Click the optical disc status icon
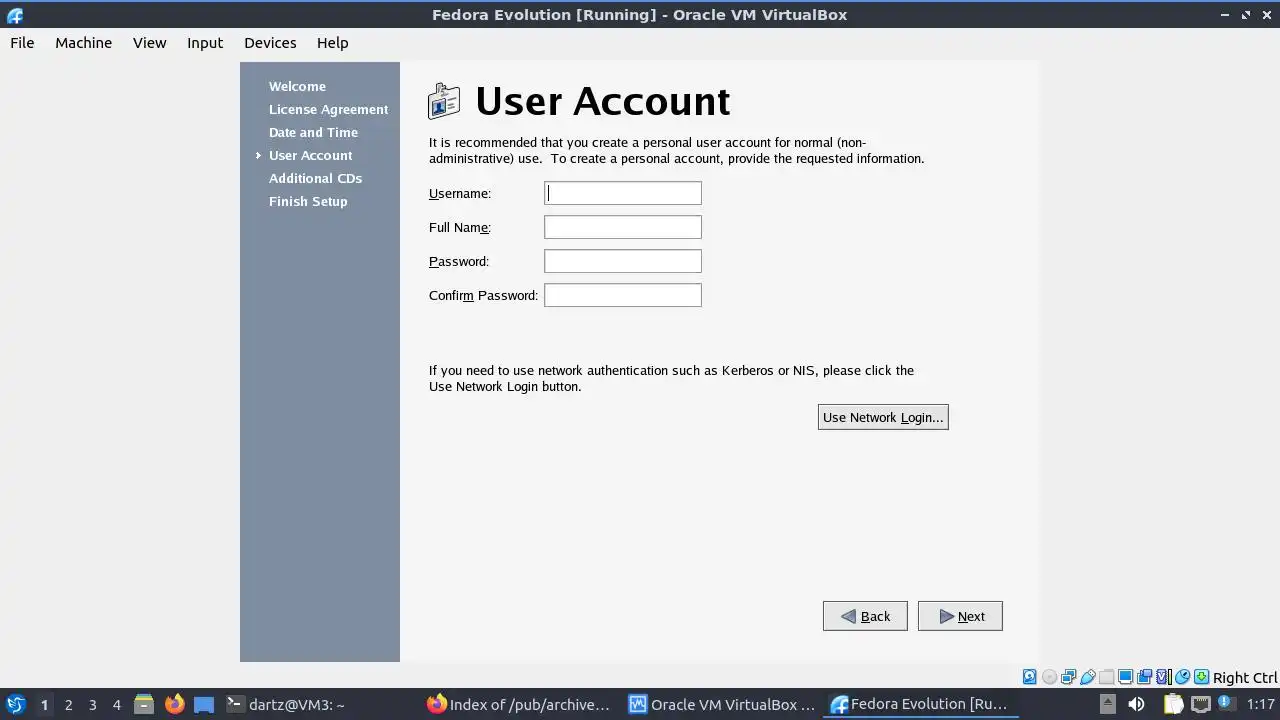 [x=1049, y=677]
